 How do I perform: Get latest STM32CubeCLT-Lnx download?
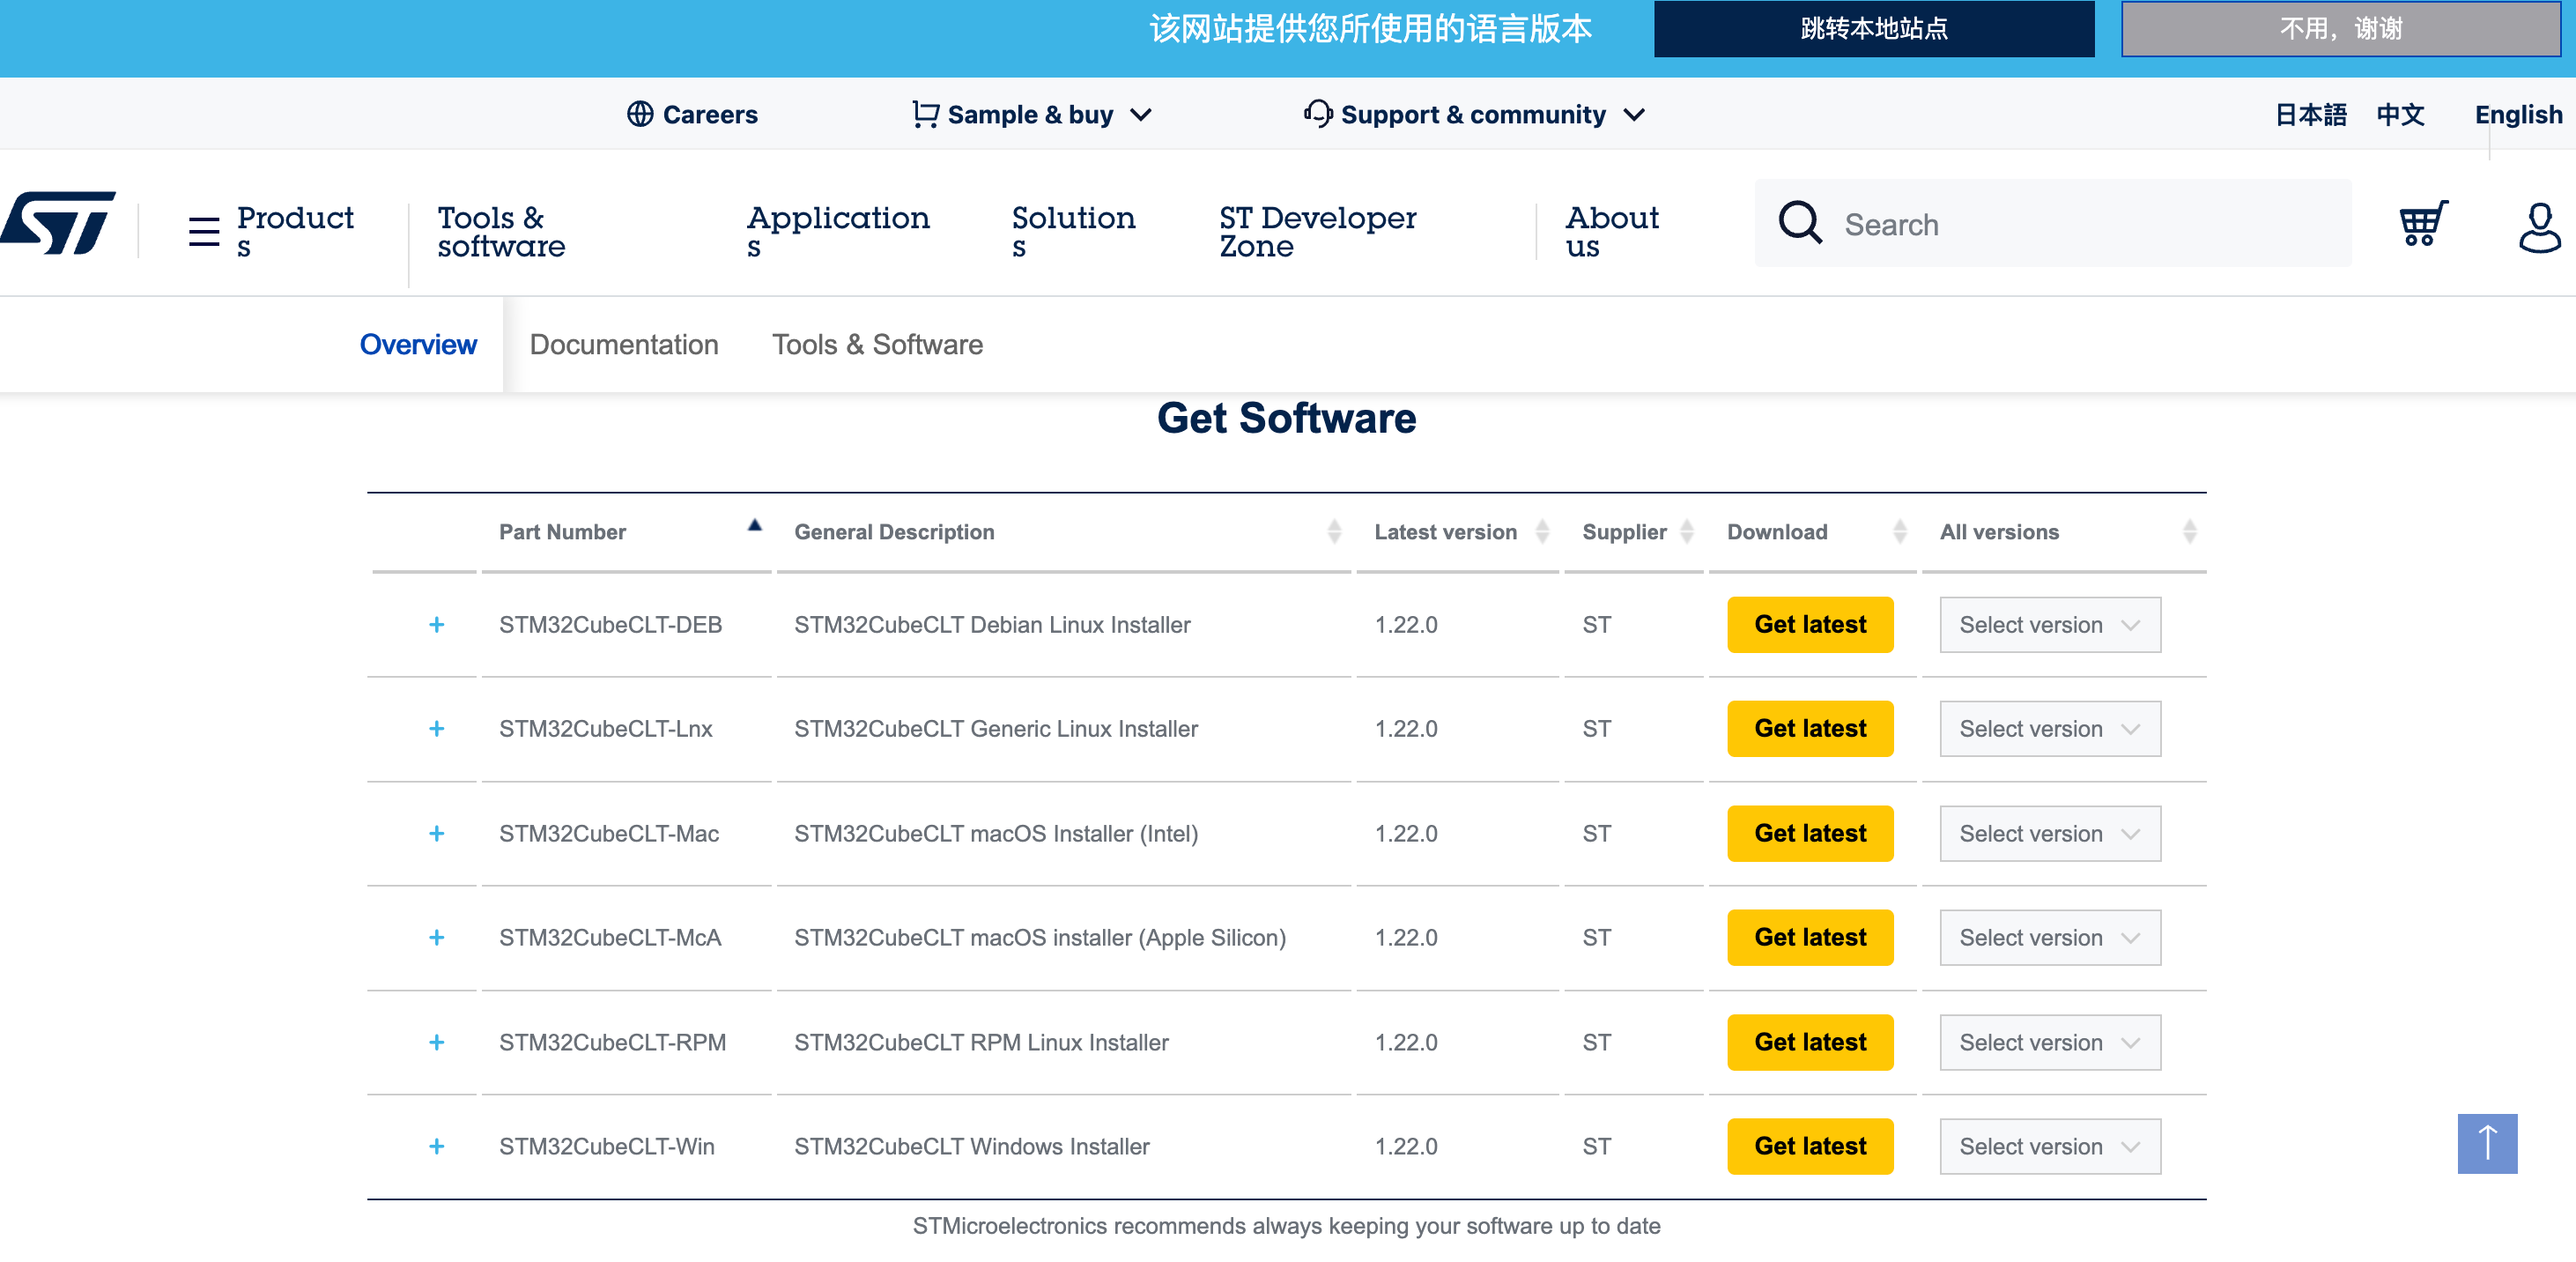(1810, 729)
